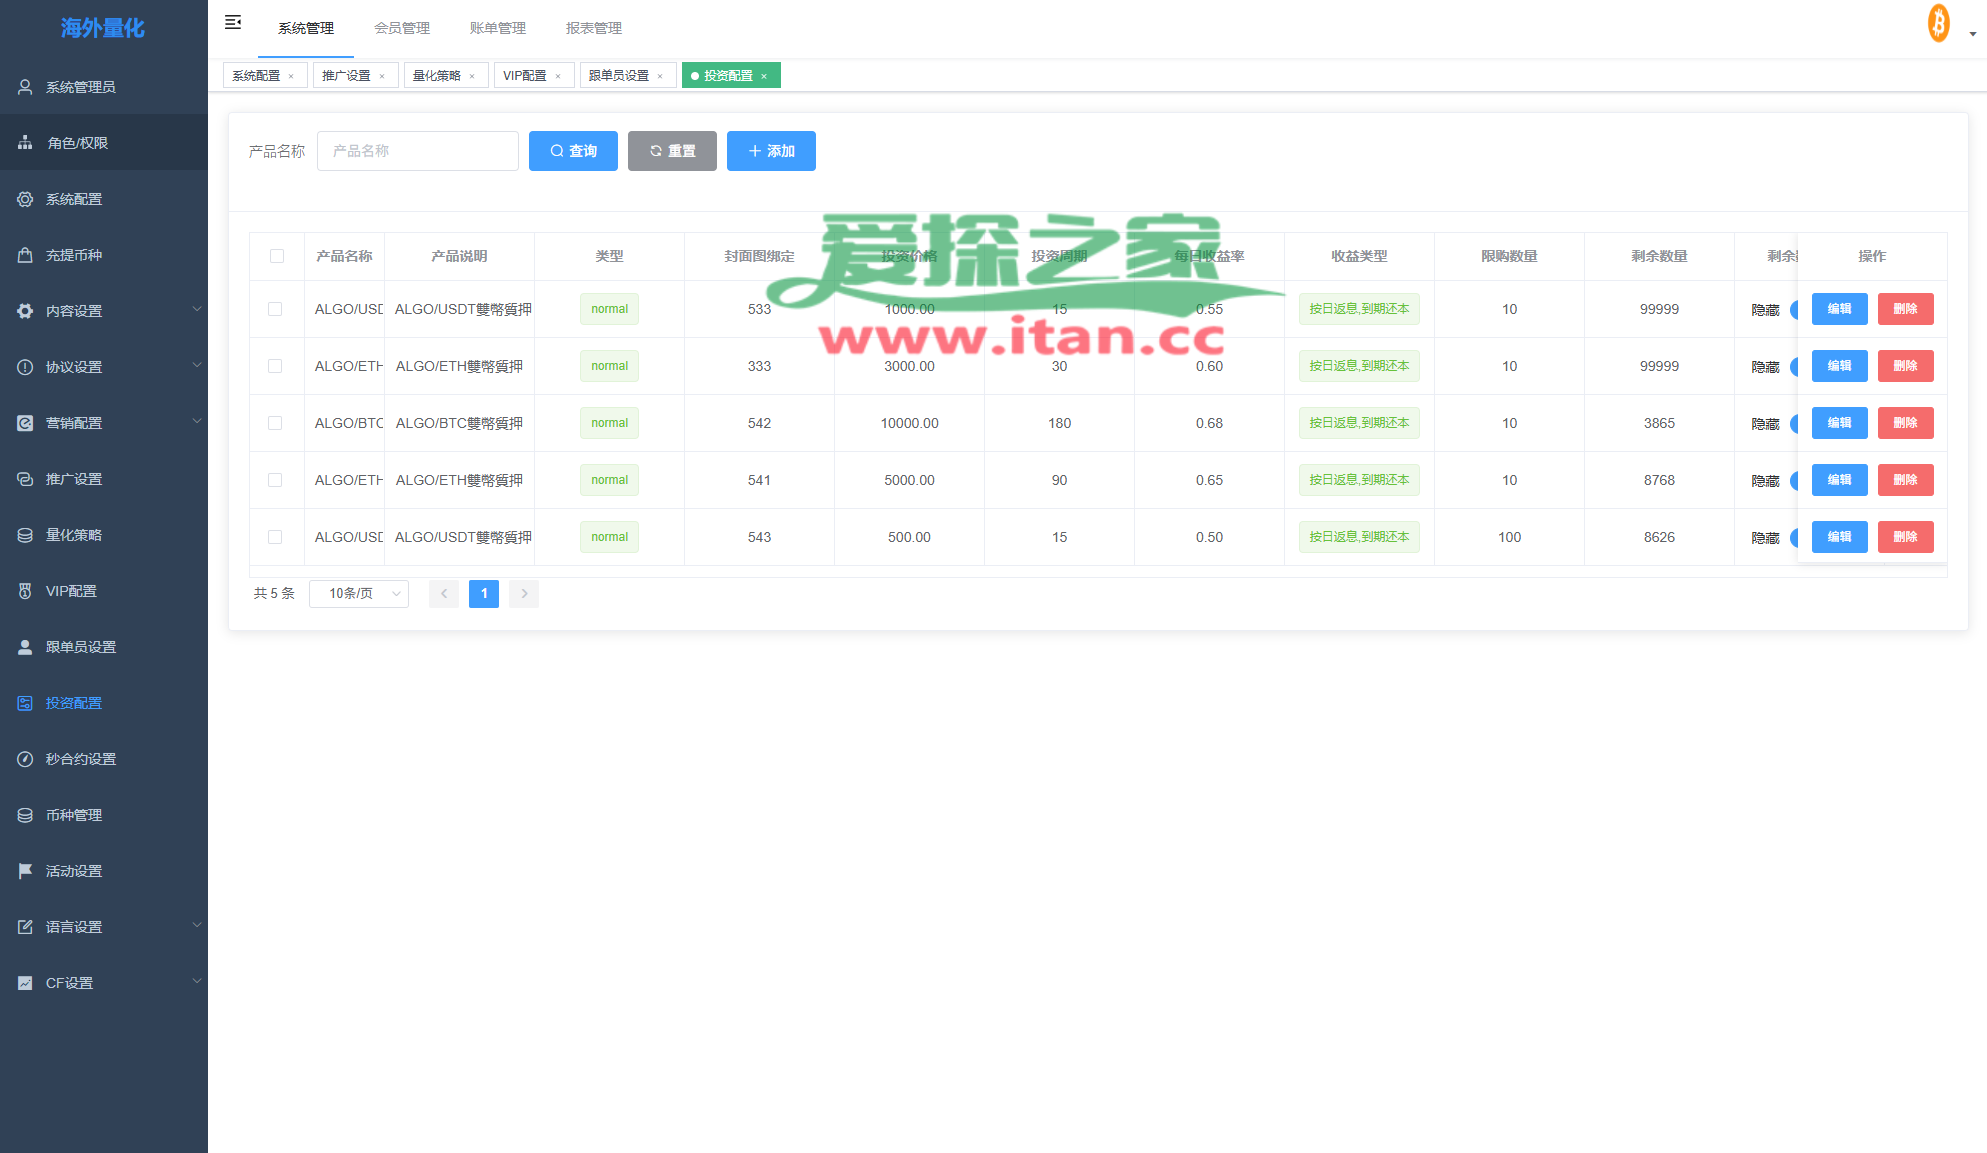Check the select-all checkbox in table header
This screenshot has width=1987, height=1153.
click(x=277, y=256)
